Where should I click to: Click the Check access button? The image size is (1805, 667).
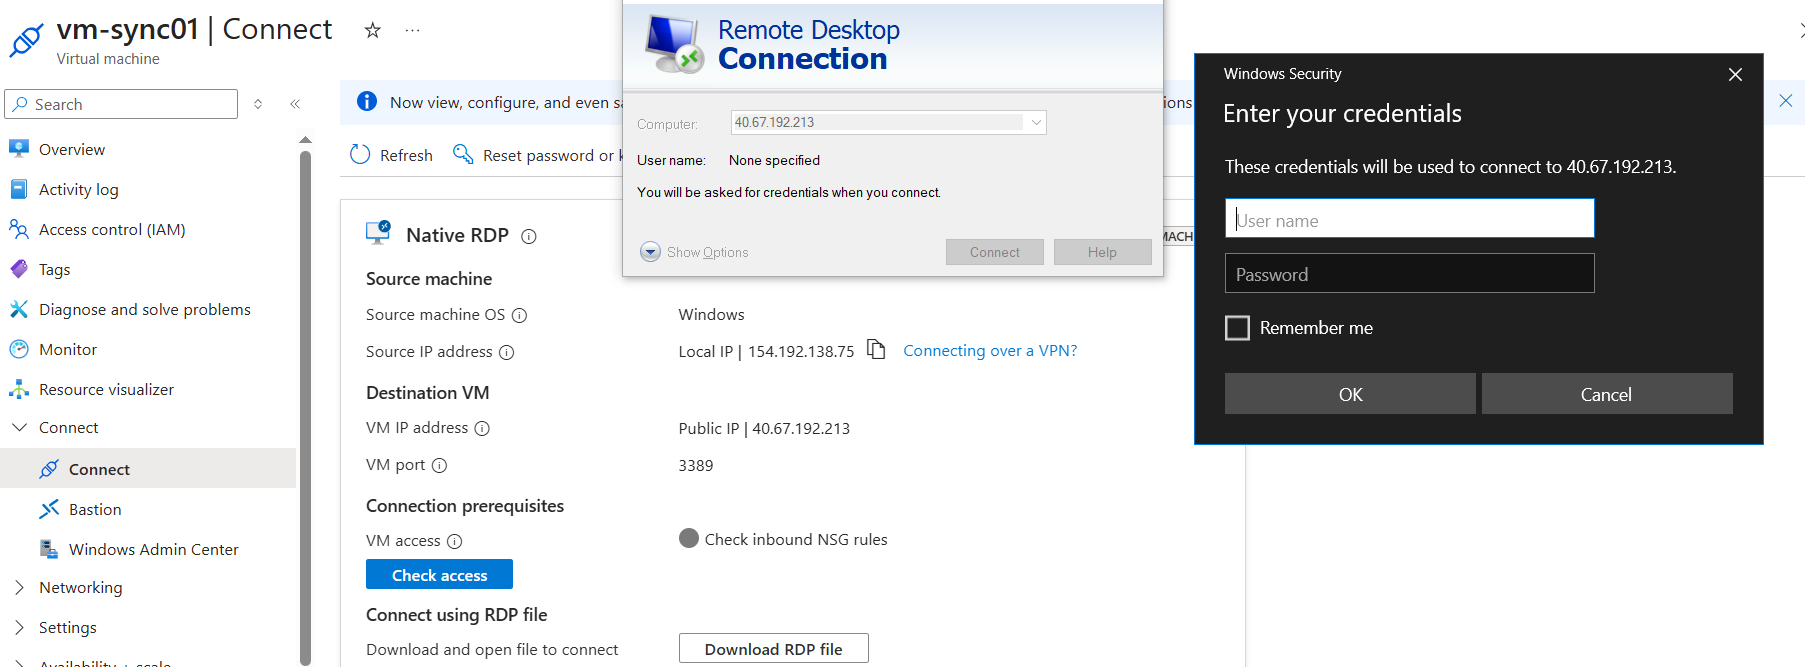click(439, 575)
